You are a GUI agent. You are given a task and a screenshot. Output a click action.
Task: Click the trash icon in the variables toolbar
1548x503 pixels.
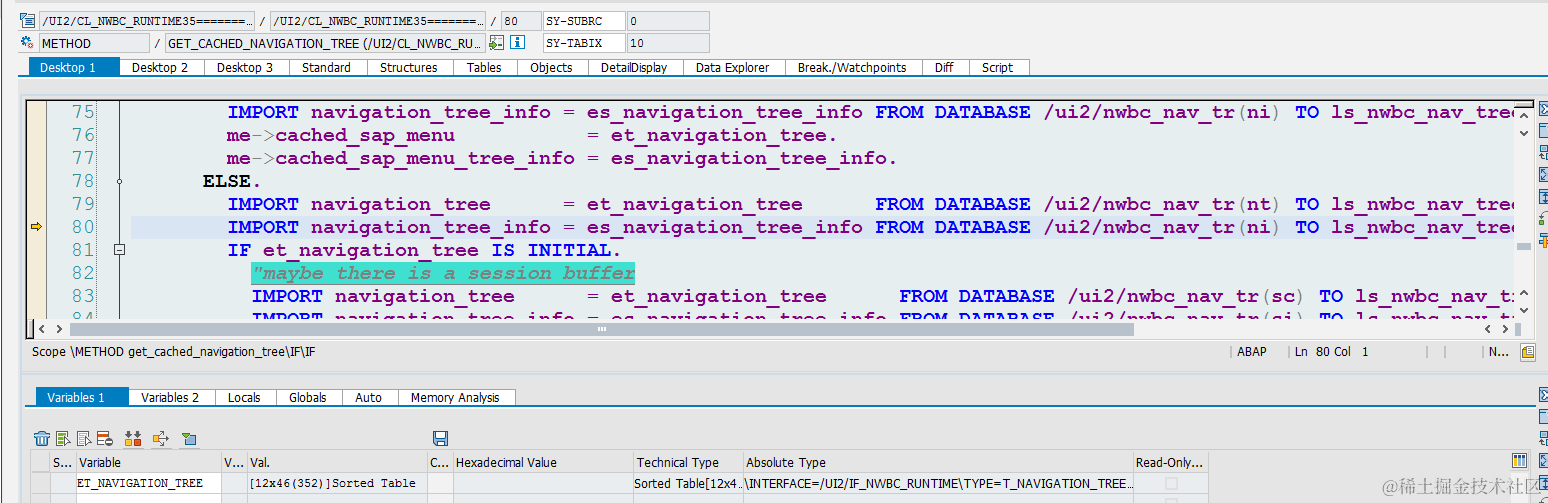(42, 438)
